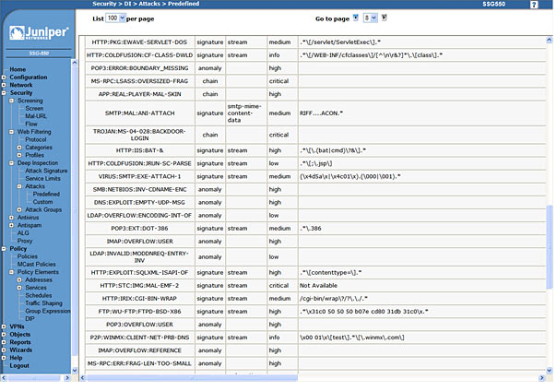554x383 pixels.
Task: Click the VIRUS:SMTP:EXE-ATTACH-1 attack name
Action: point(140,176)
